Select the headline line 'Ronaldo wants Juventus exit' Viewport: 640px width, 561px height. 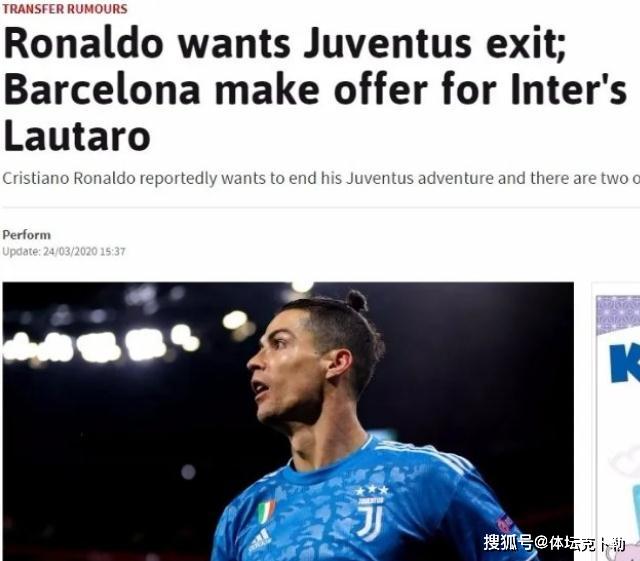click(x=285, y=44)
